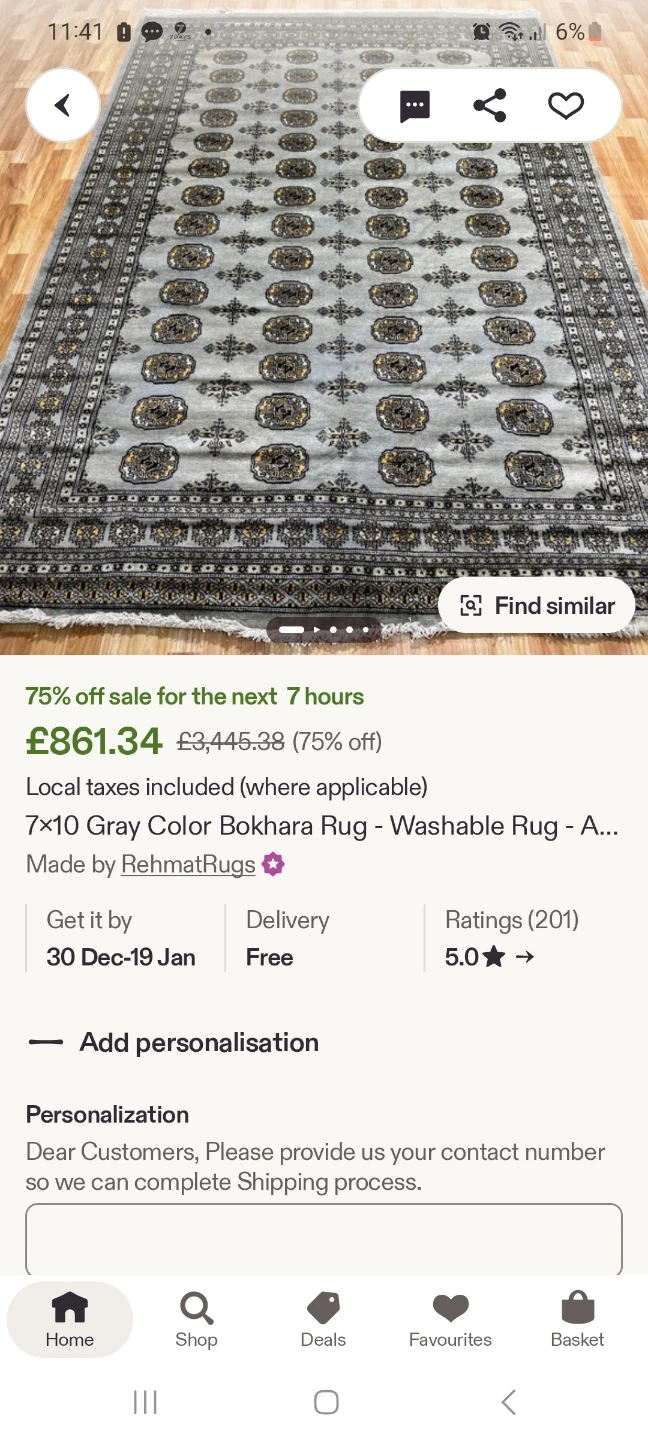Open the Shop search tab
Screen dimensions: 648x1440
coord(196,1319)
